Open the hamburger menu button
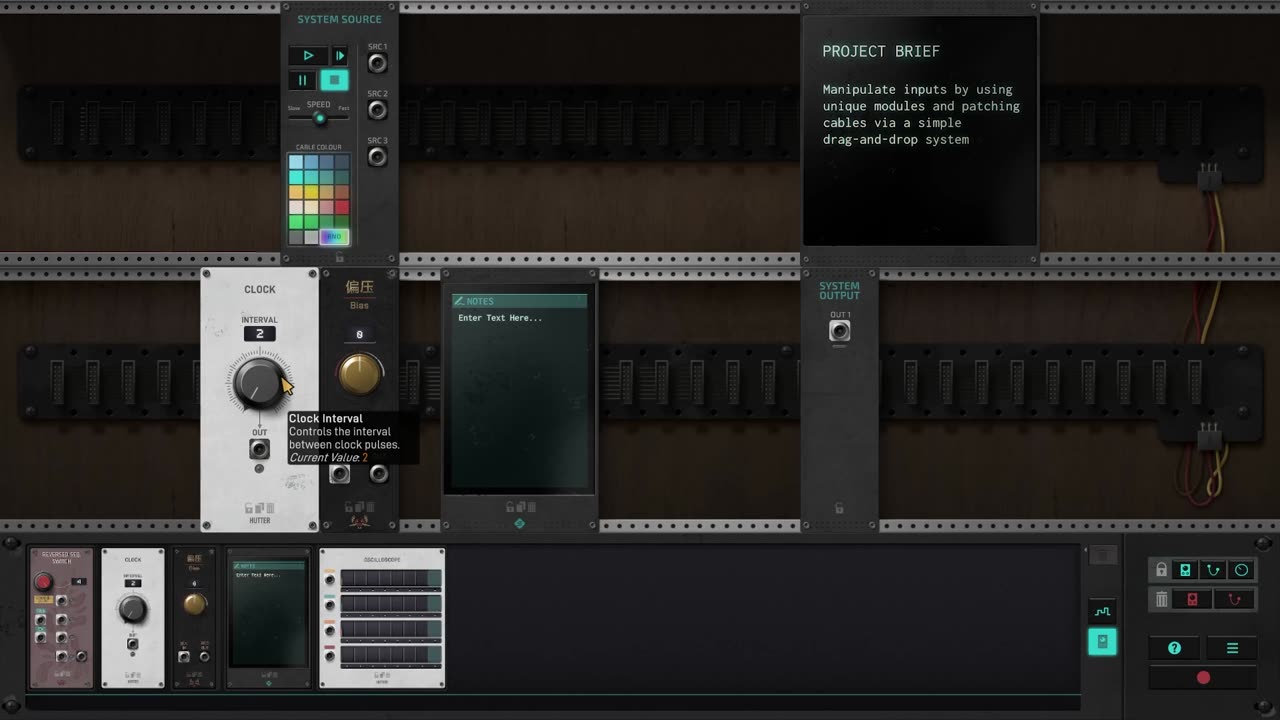The height and width of the screenshot is (720, 1280). pyautogui.click(x=1232, y=648)
